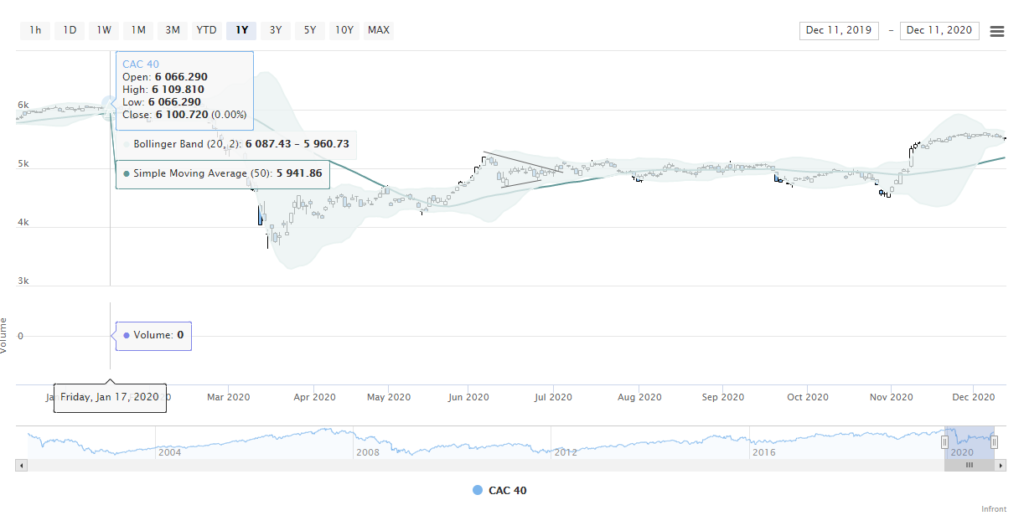Click the scrollbar right arrow
Viewport: 1024px width, 526px height.
pos(1000,465)
